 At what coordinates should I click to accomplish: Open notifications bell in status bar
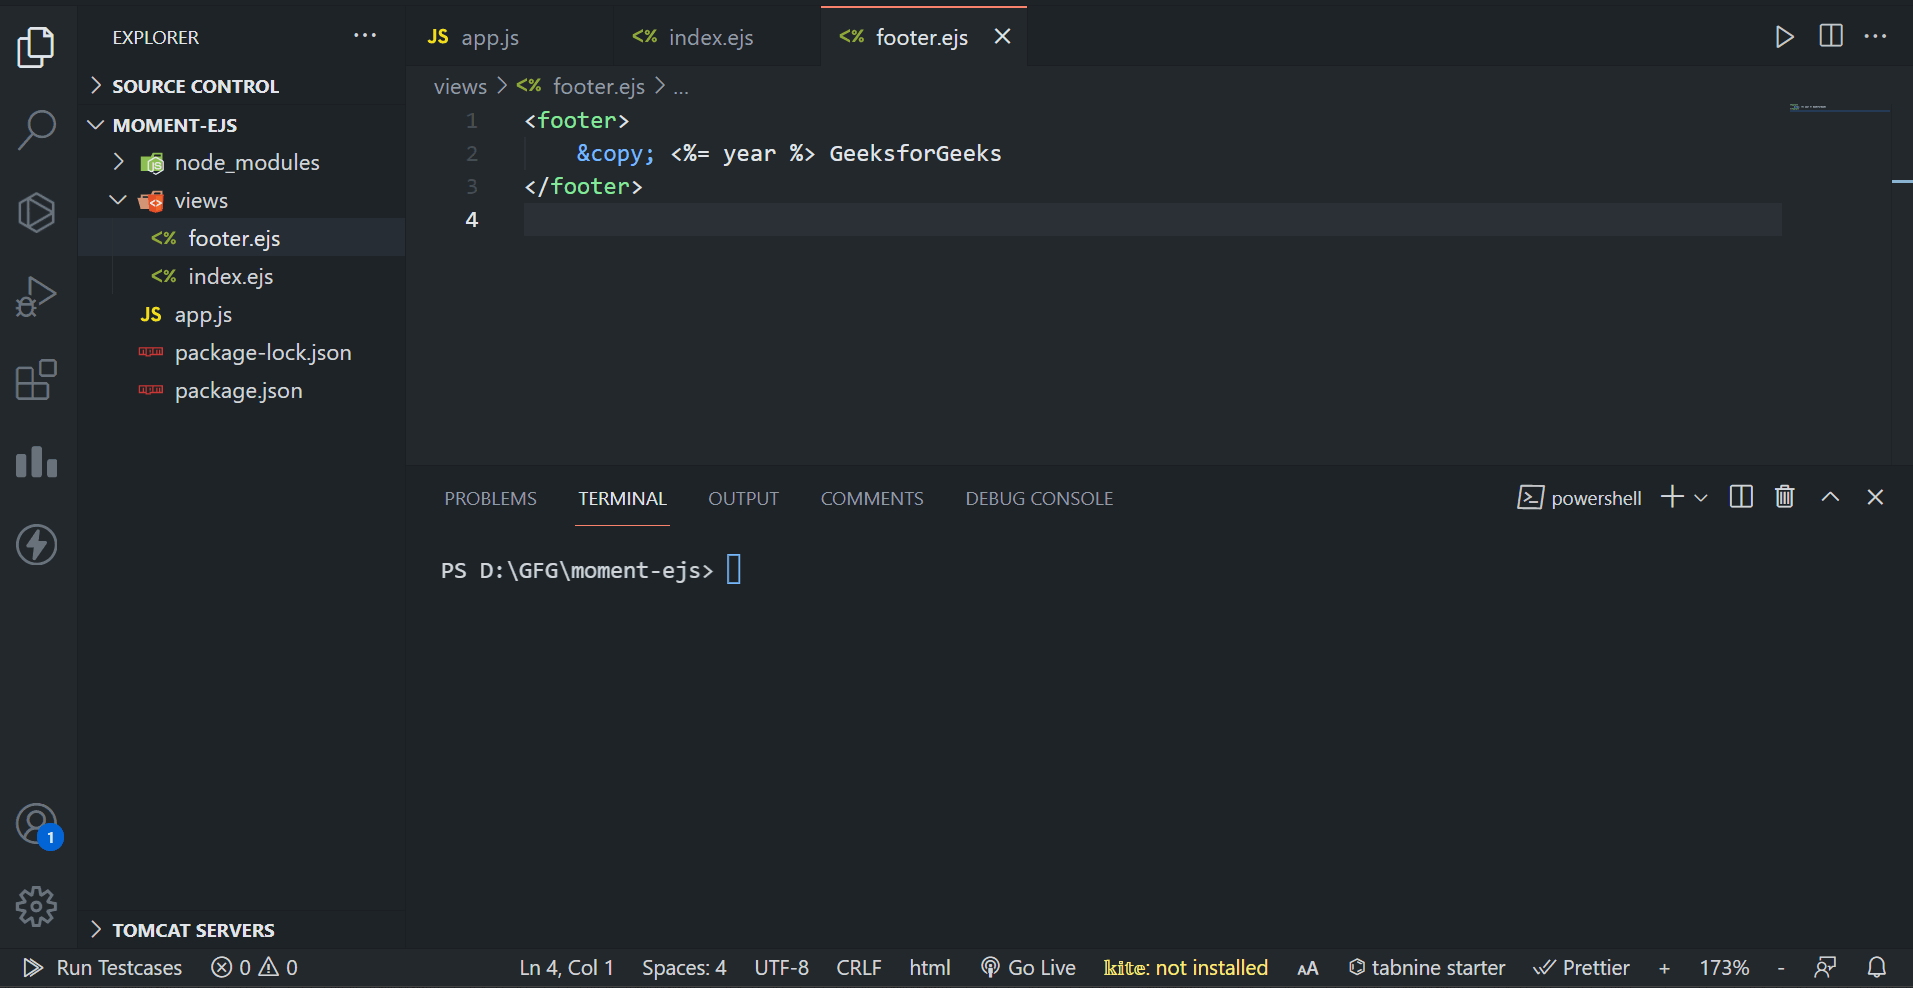(1876, 967)
